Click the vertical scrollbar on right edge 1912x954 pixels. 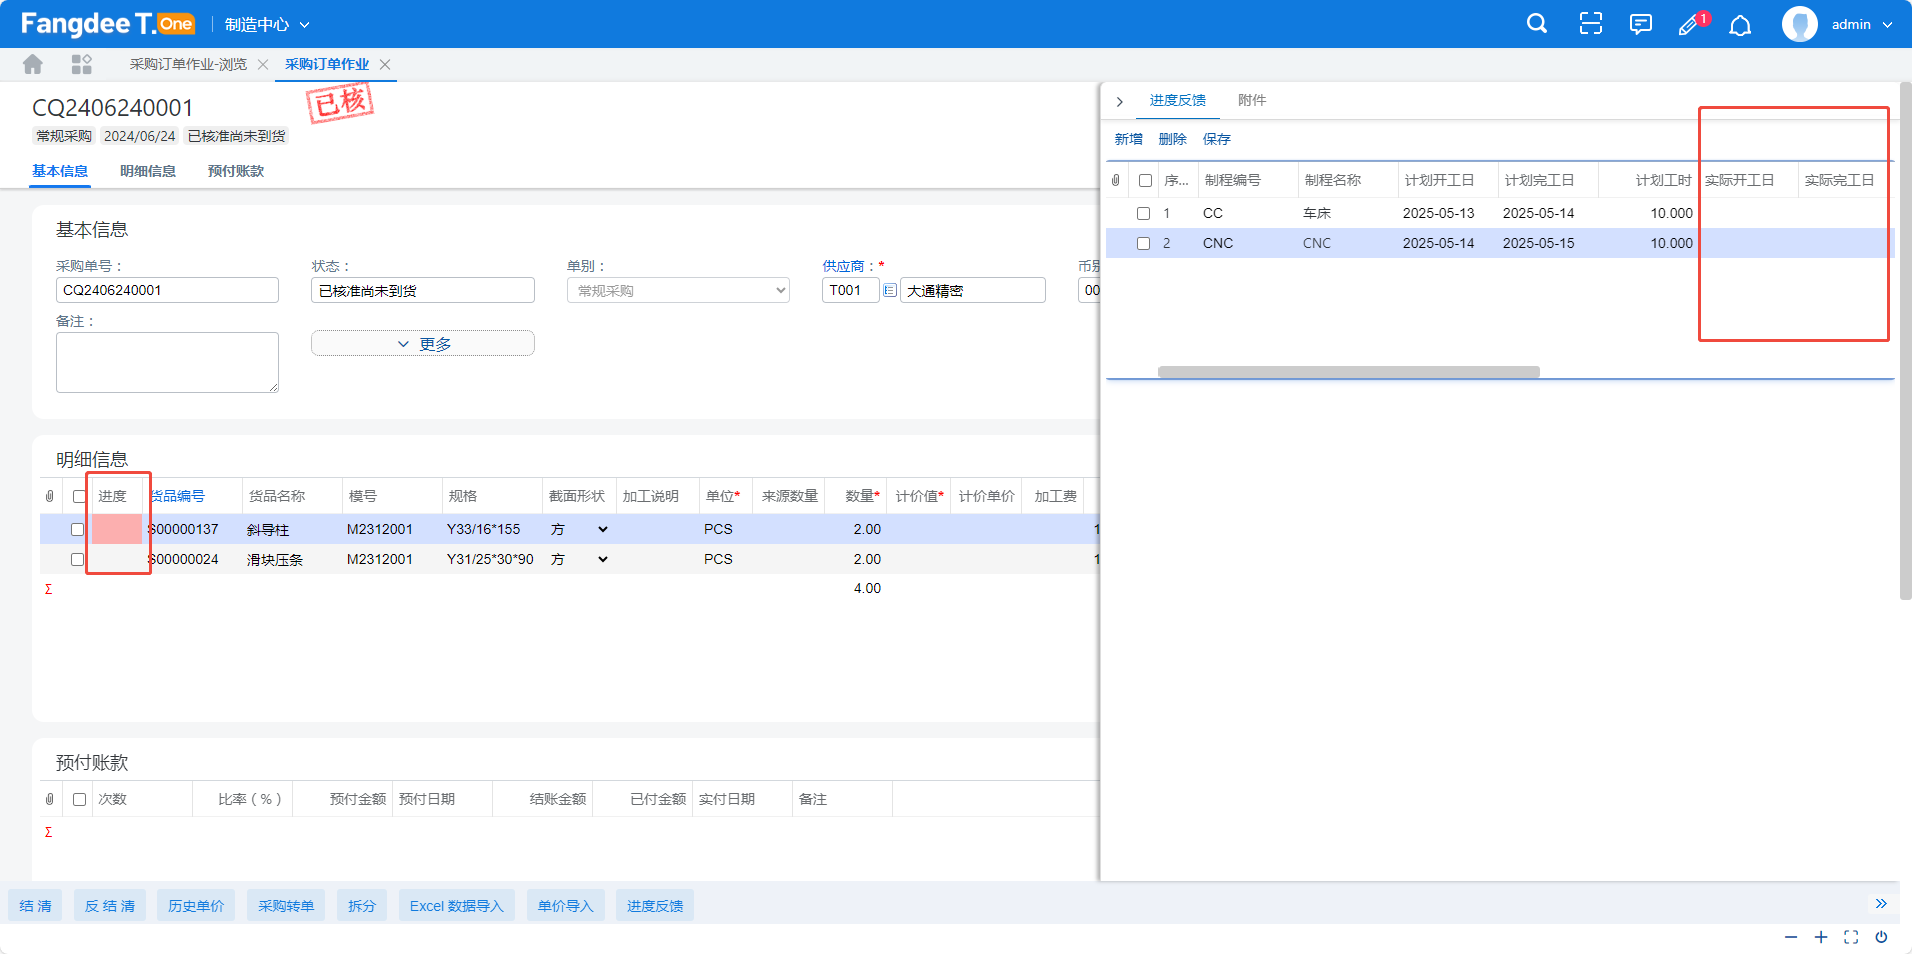point(1905,340)
